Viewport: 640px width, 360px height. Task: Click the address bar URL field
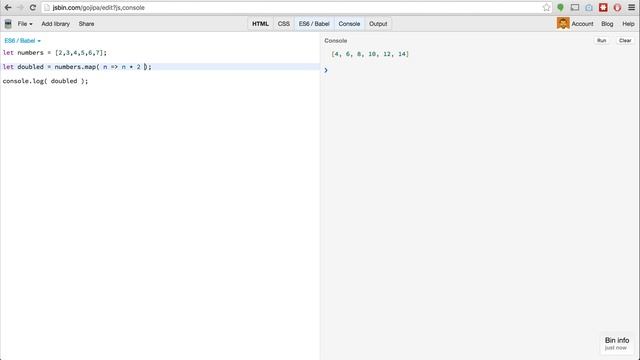click(x=296, y=7)
